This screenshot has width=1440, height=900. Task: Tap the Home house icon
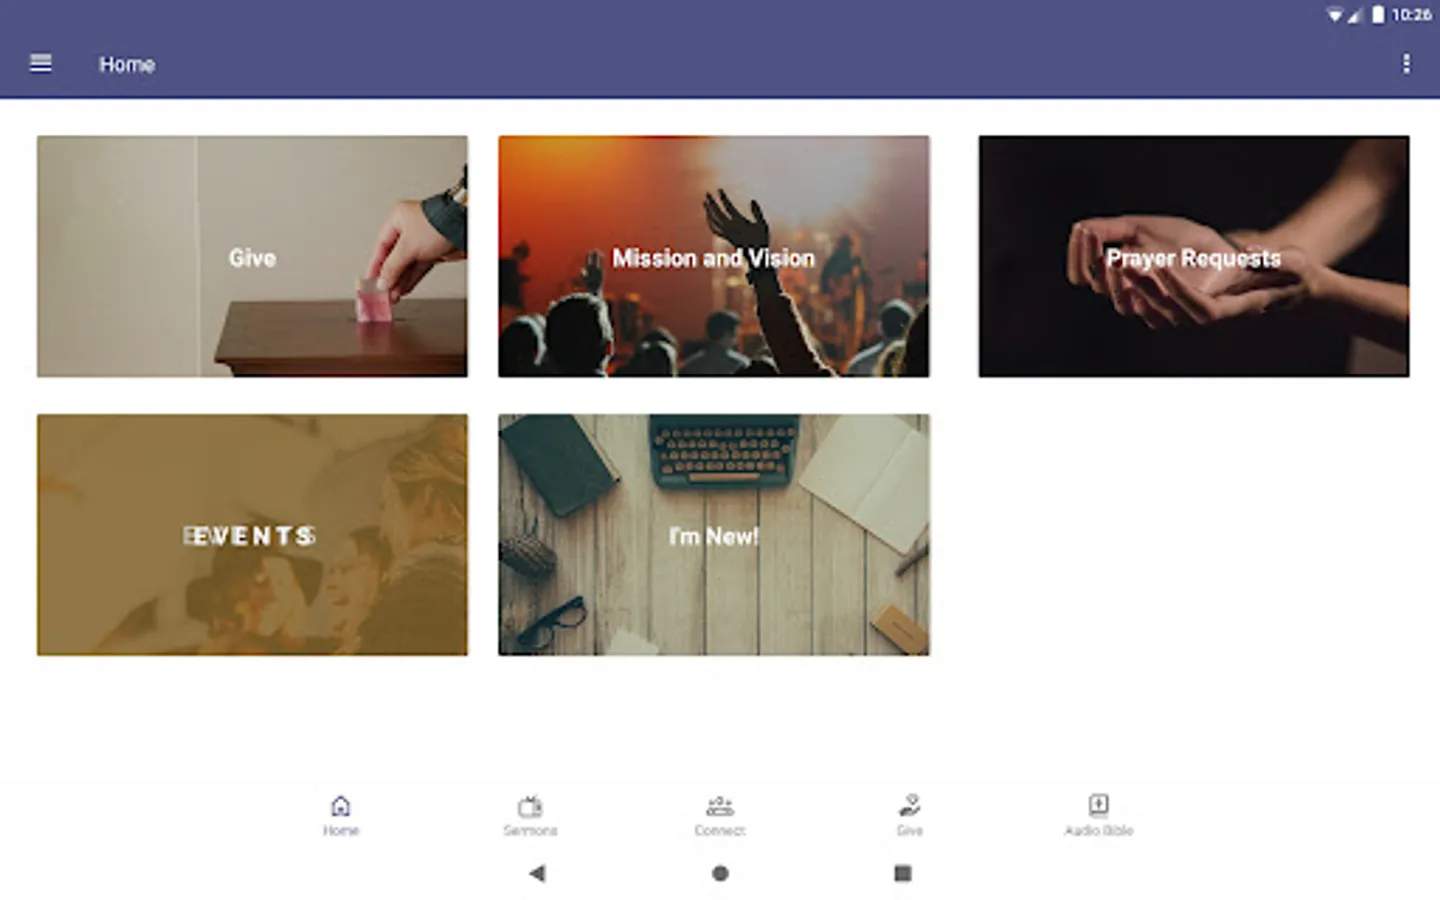[x=341, y=806]
